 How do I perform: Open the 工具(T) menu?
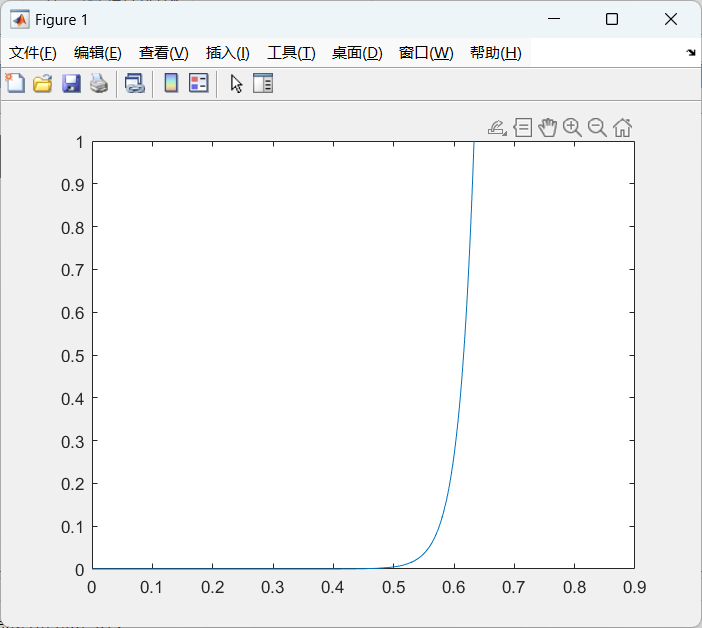point(291,53)
